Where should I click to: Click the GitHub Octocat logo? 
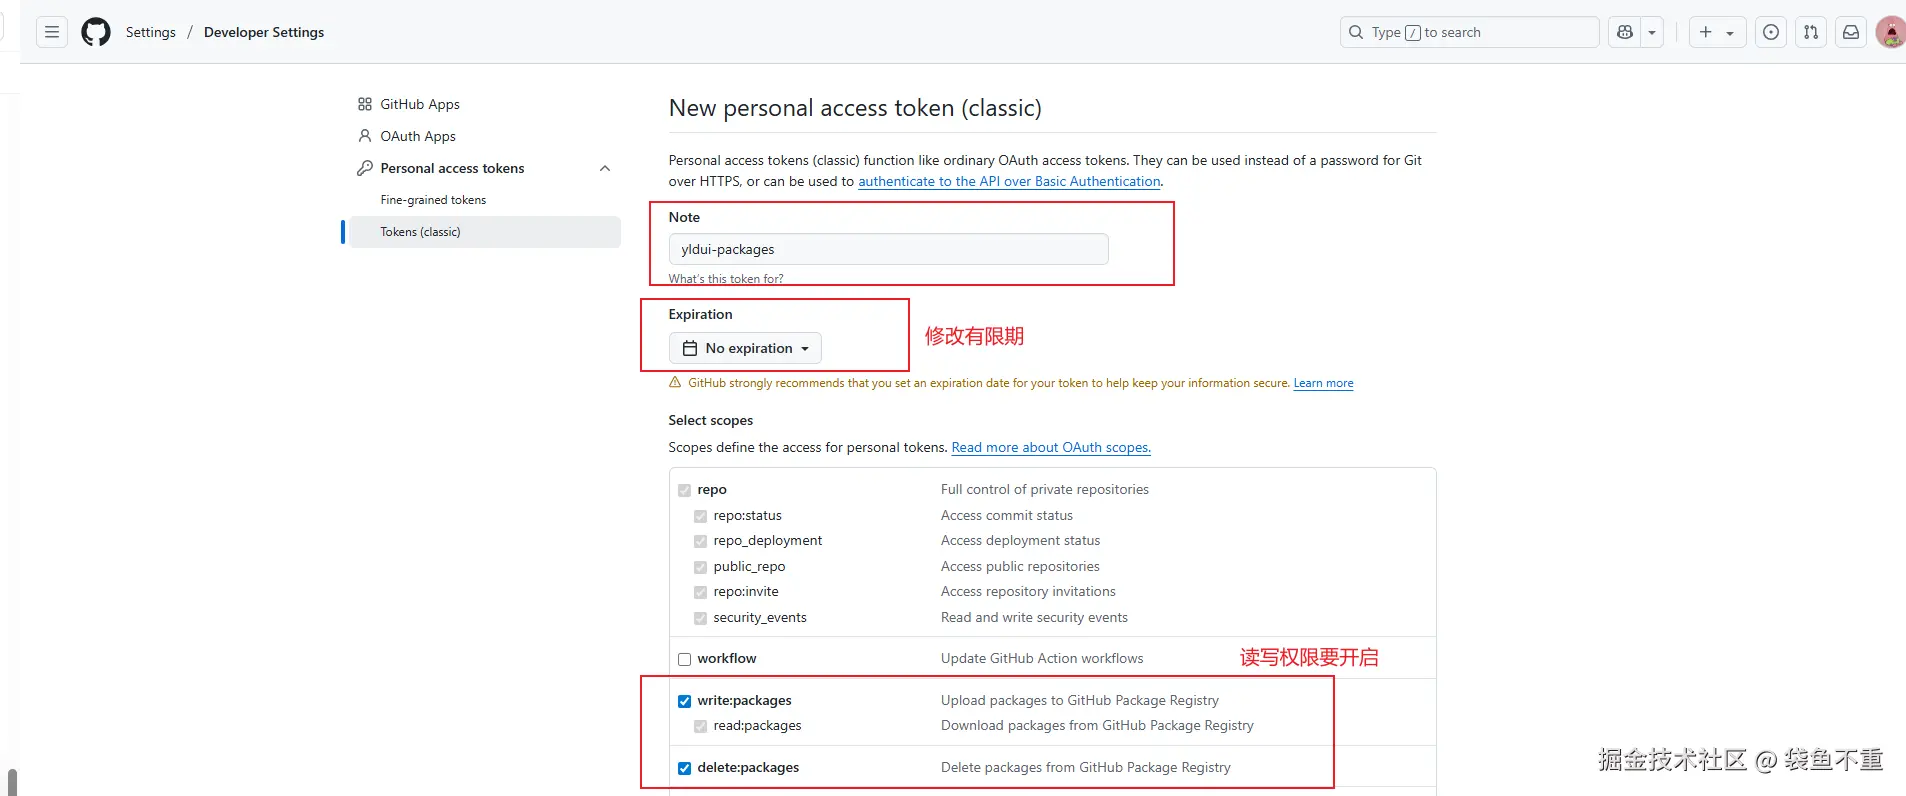tap(96, 32)
